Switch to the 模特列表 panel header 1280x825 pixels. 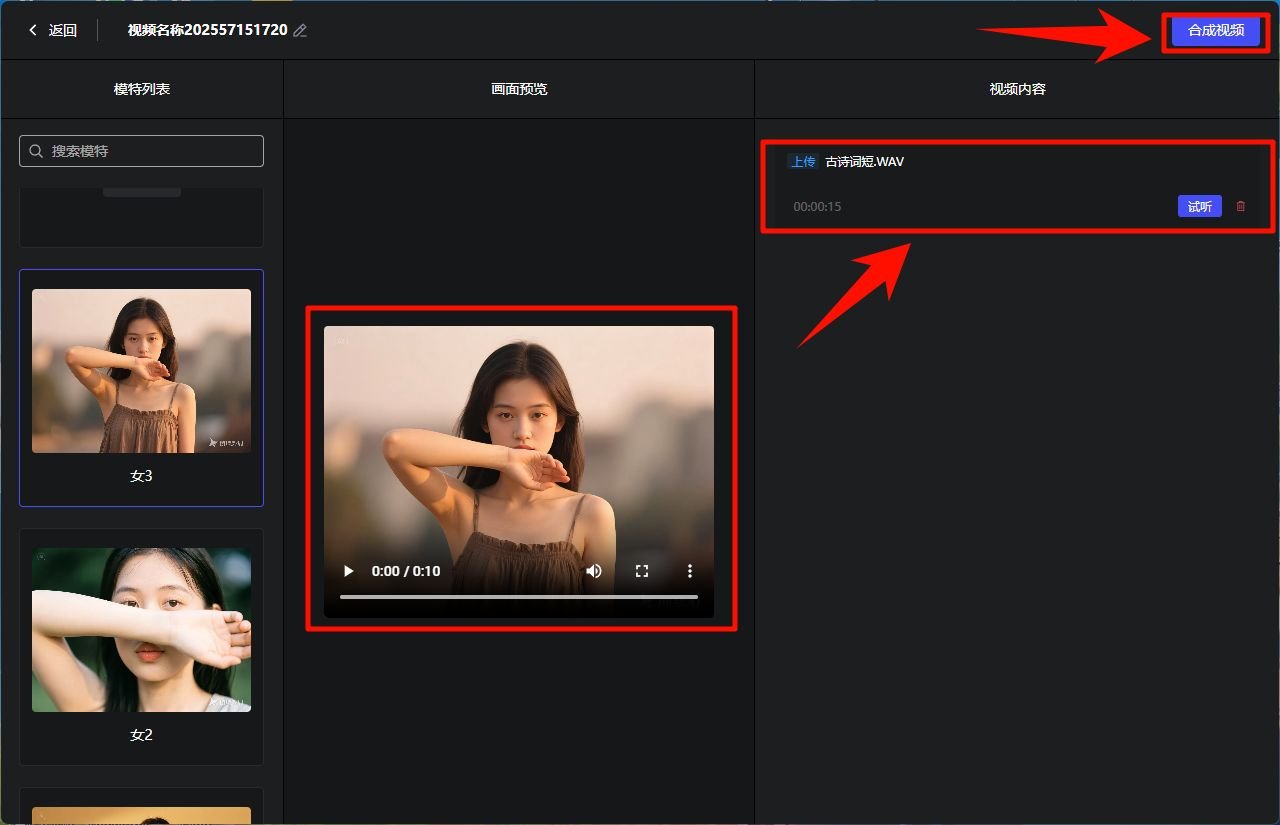pyautogui.click(x=141, y=88)
